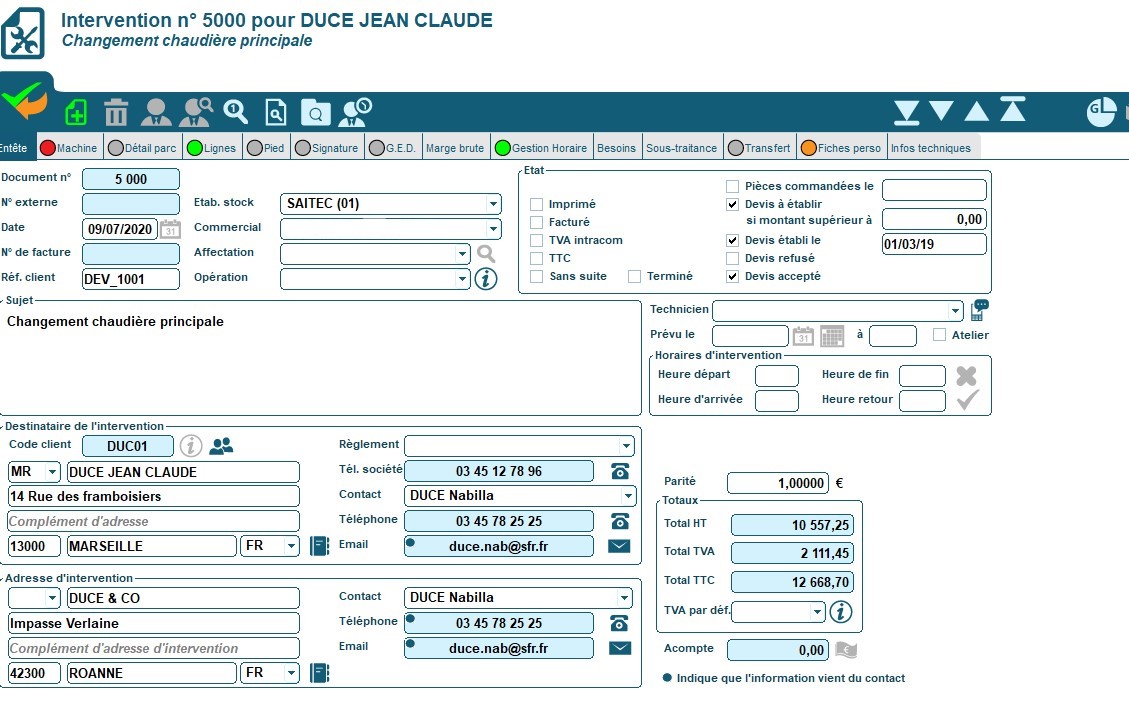Open the Marge brute tab

pyautogui.click(x=455, y=148)
